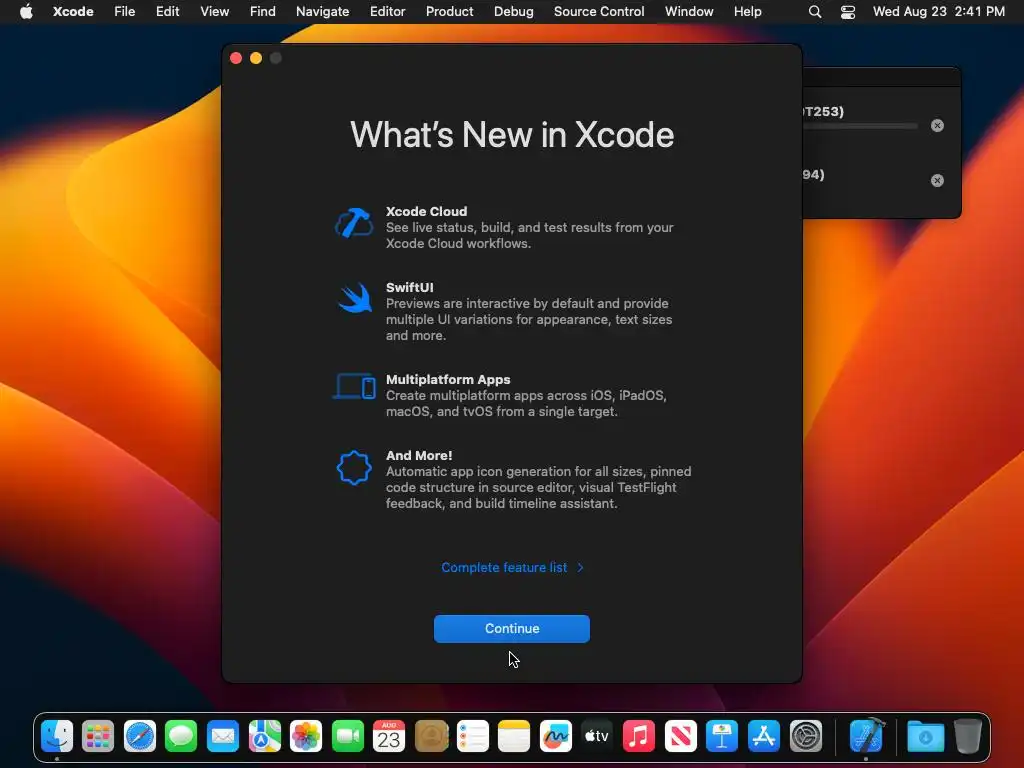
Task: Open Mail from the Dock
Action: [x=223, y=737]
